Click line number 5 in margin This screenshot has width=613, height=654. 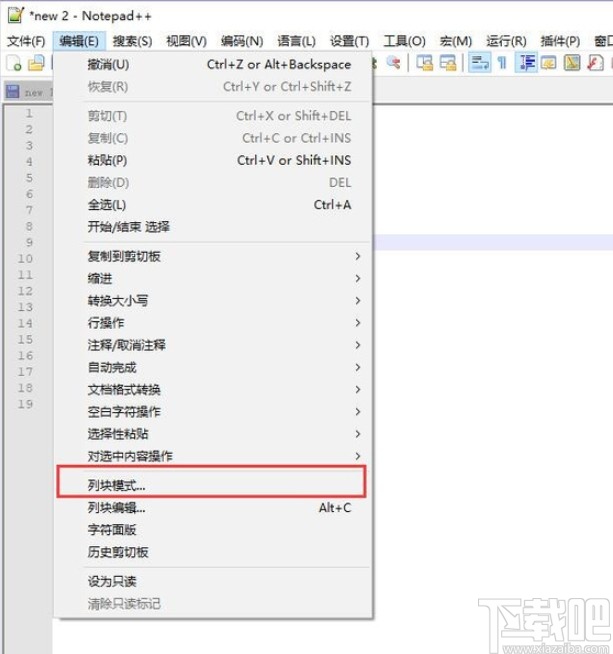click(x=29, y=178)
